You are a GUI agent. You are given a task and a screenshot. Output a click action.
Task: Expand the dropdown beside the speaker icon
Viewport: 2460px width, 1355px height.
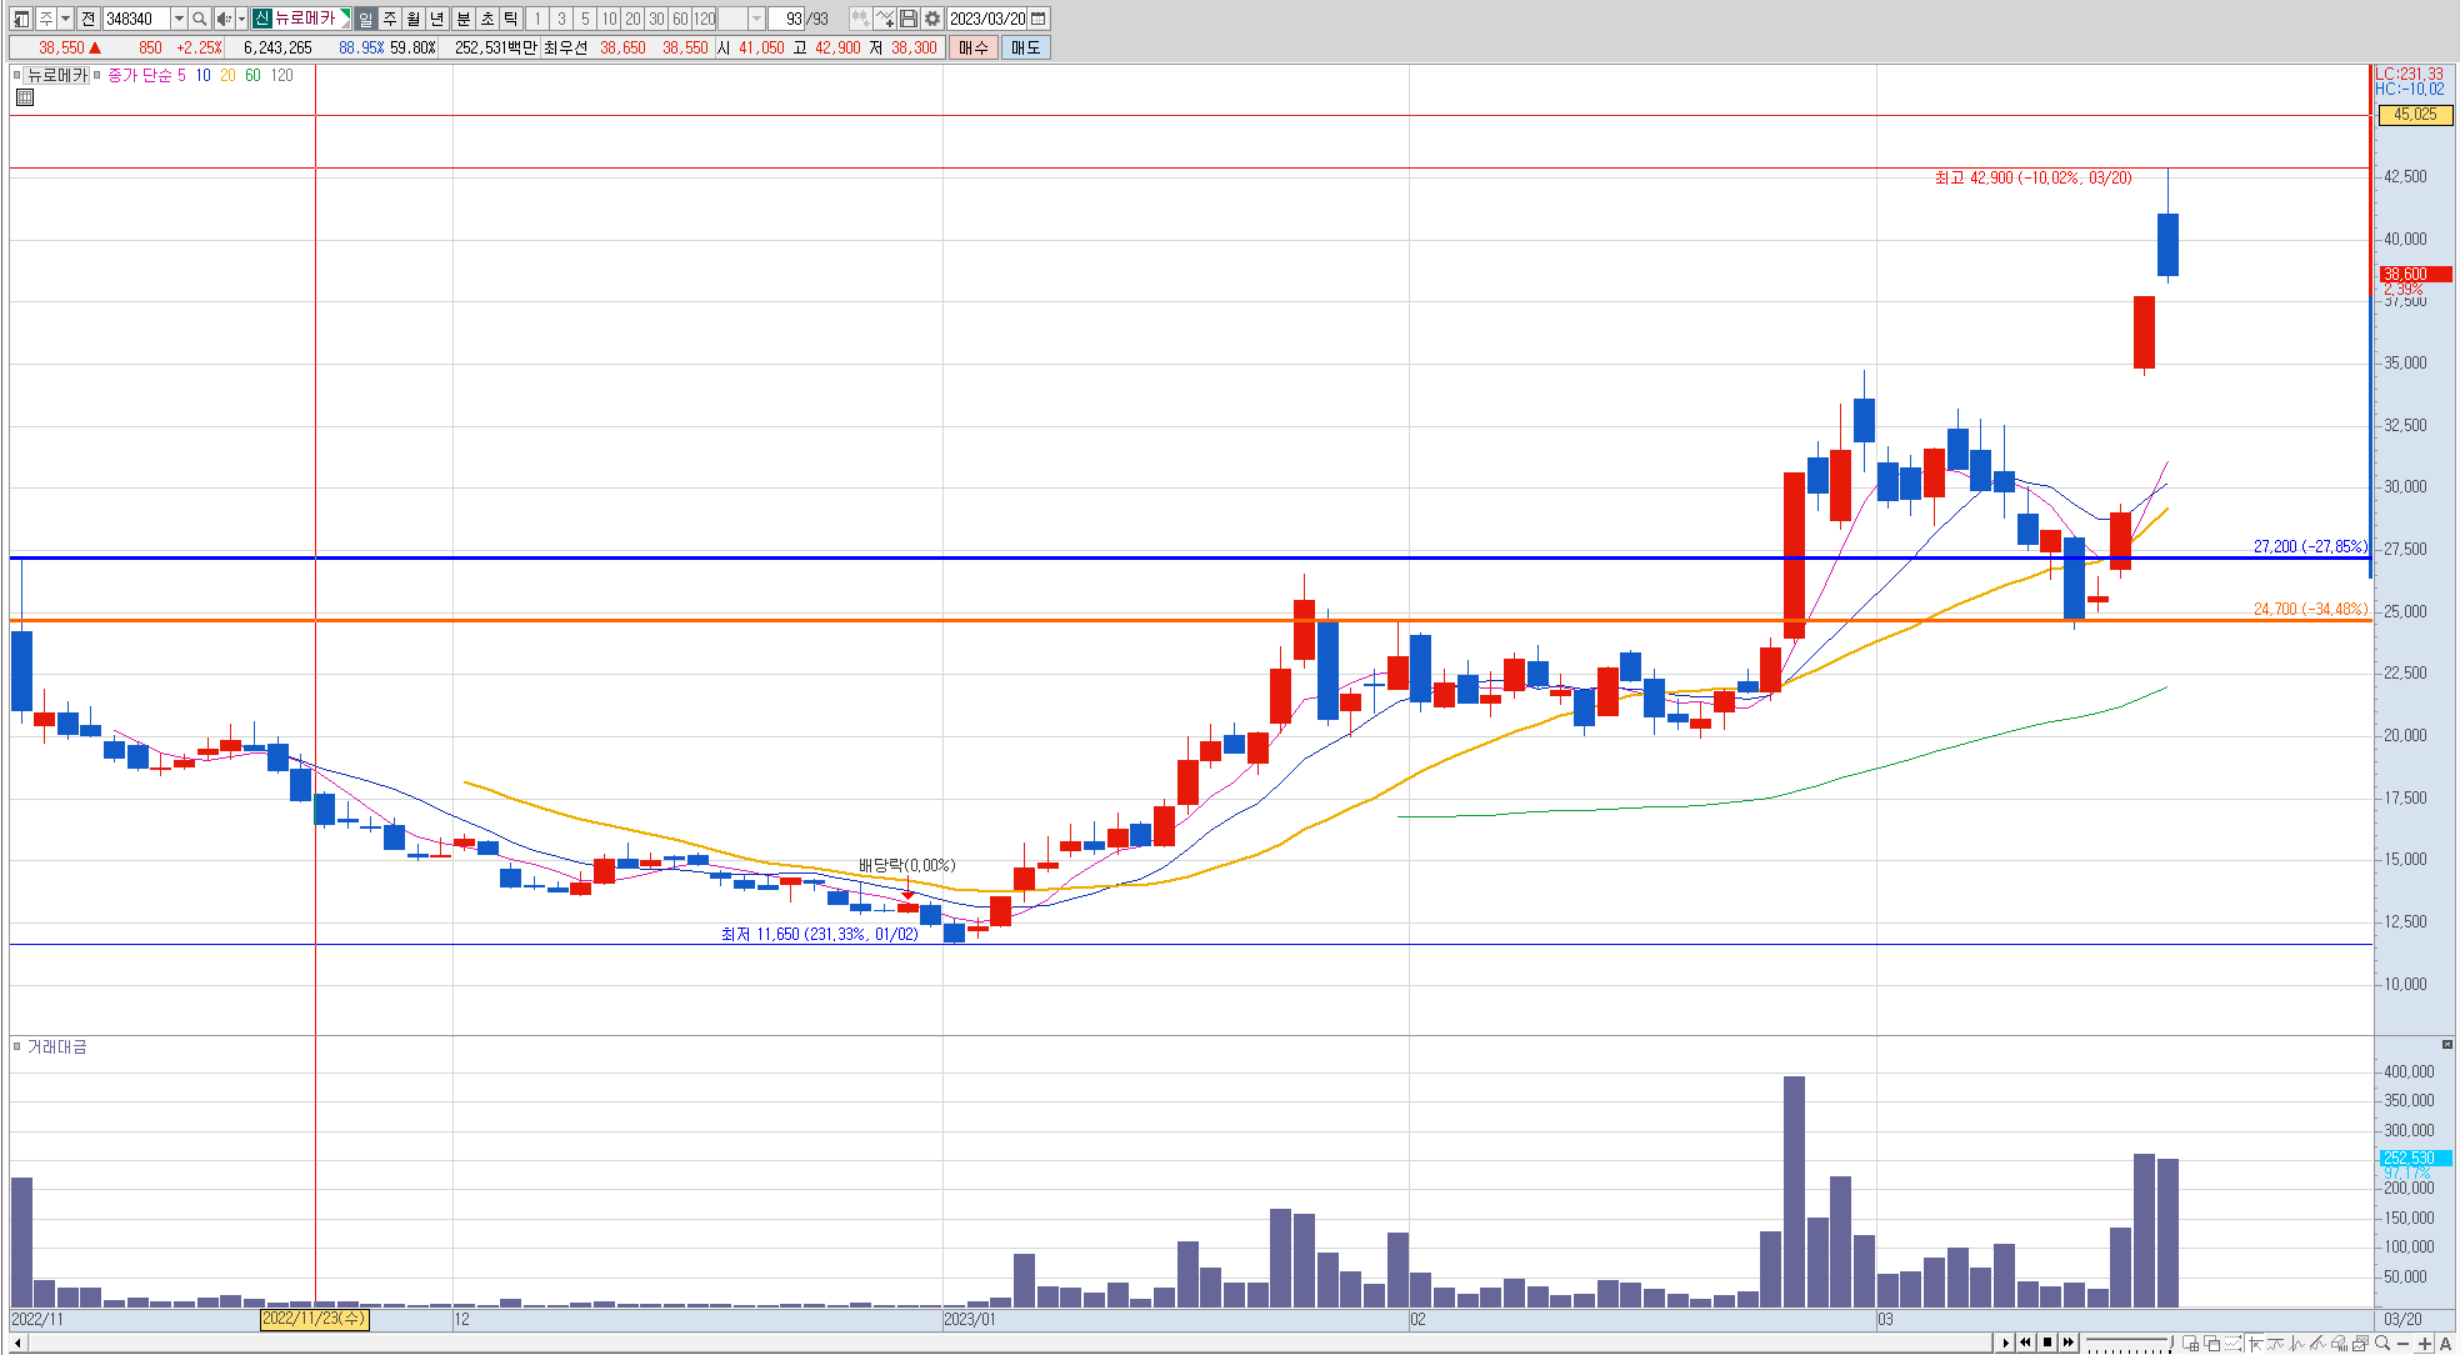[x=241, y=19]
